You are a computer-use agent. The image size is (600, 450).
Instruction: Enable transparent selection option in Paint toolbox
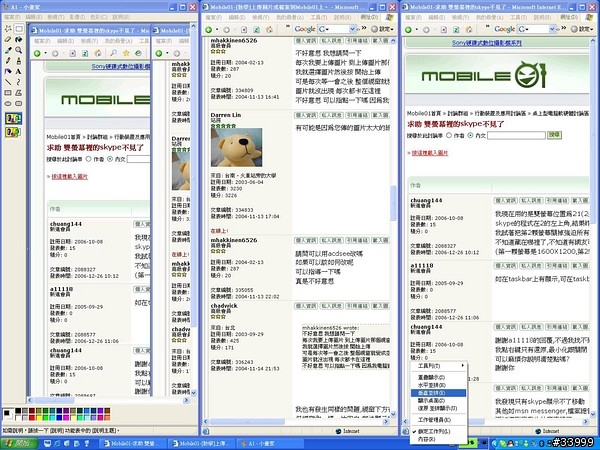coord(13,132)
